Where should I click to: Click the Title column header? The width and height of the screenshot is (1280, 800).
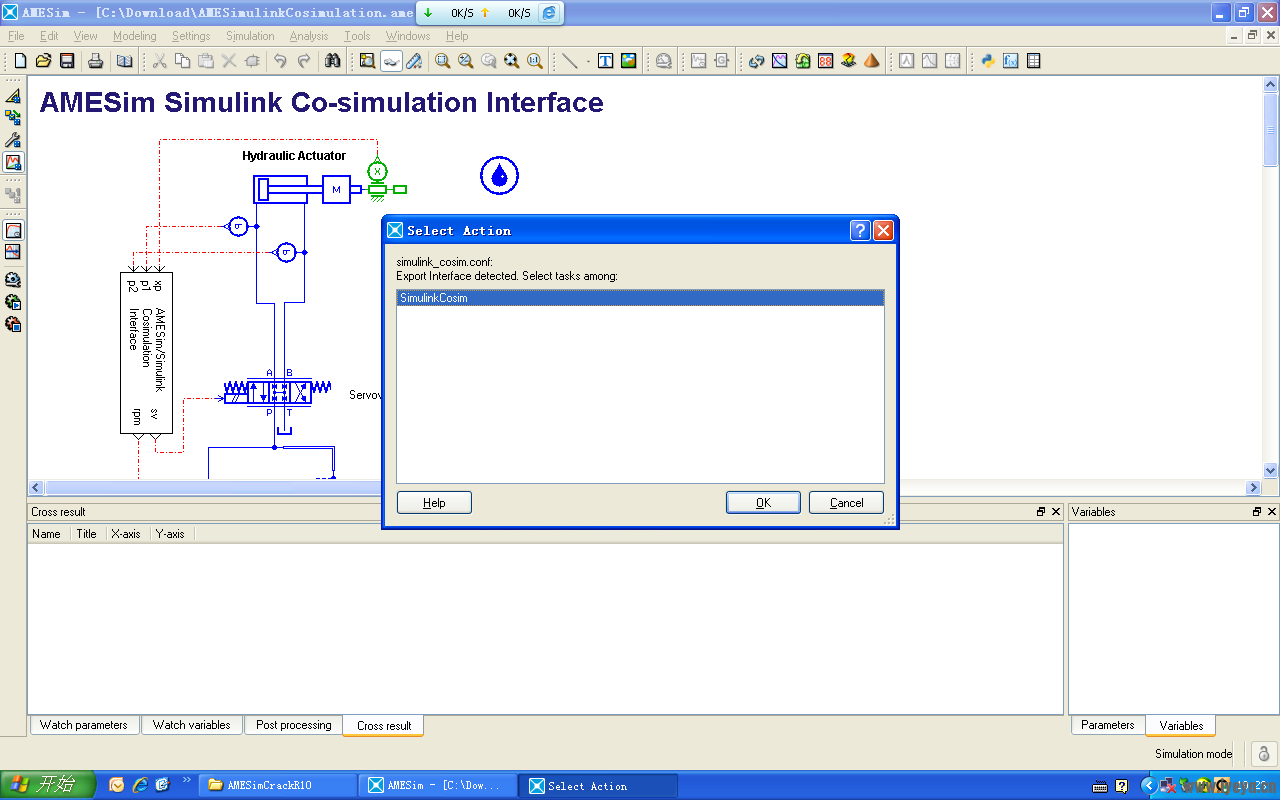click(x=87, y=534)
